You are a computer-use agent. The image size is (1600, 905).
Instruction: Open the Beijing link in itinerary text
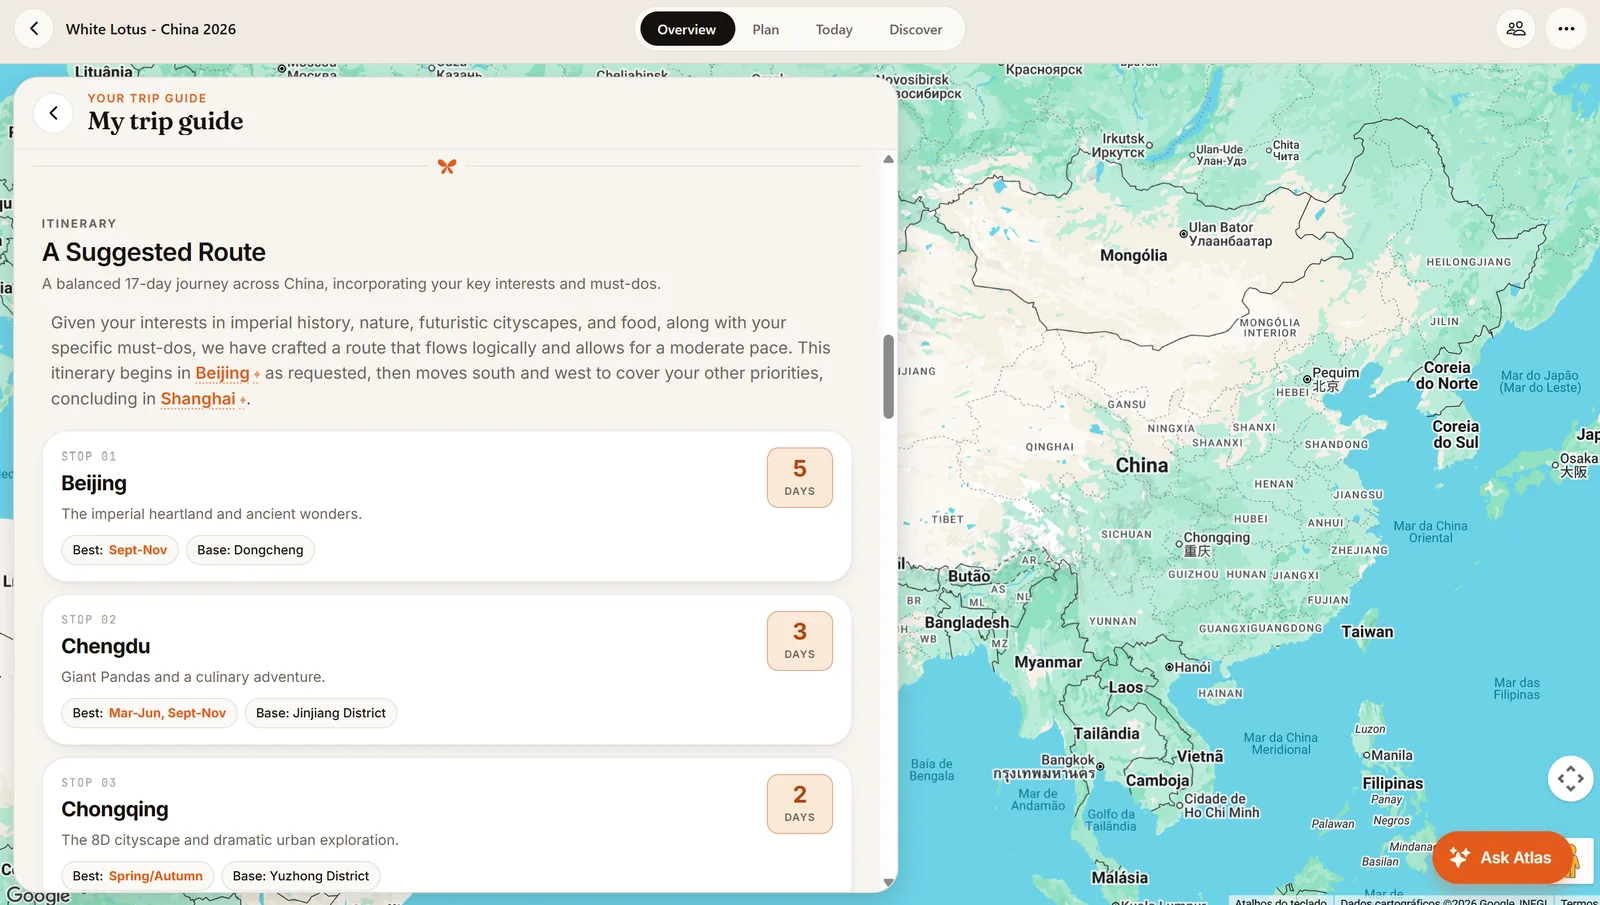[222, 373]
